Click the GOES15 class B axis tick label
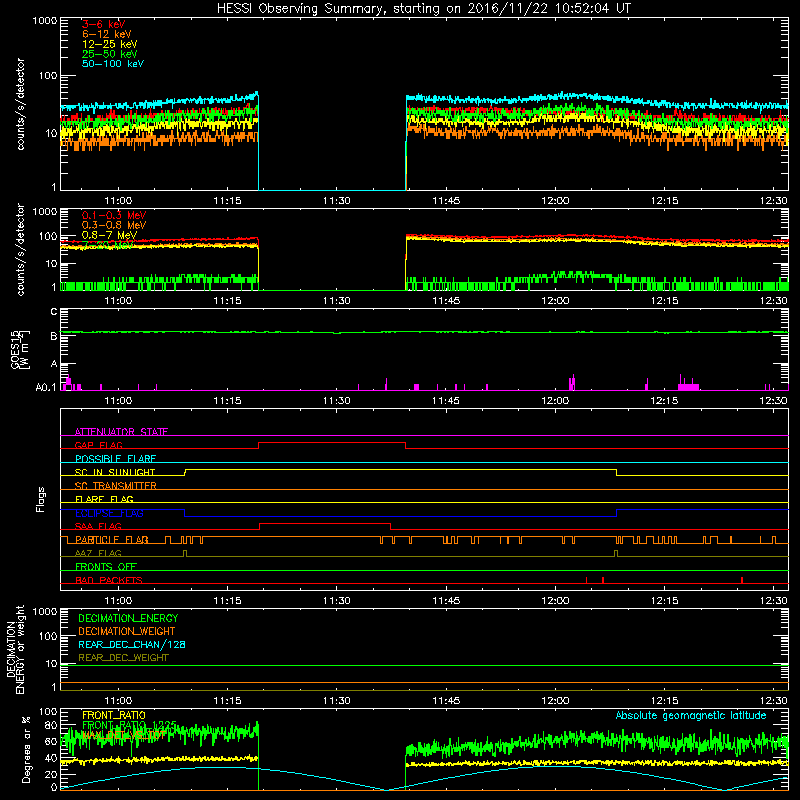The image size is (800, 800). [x=54, y=336]
